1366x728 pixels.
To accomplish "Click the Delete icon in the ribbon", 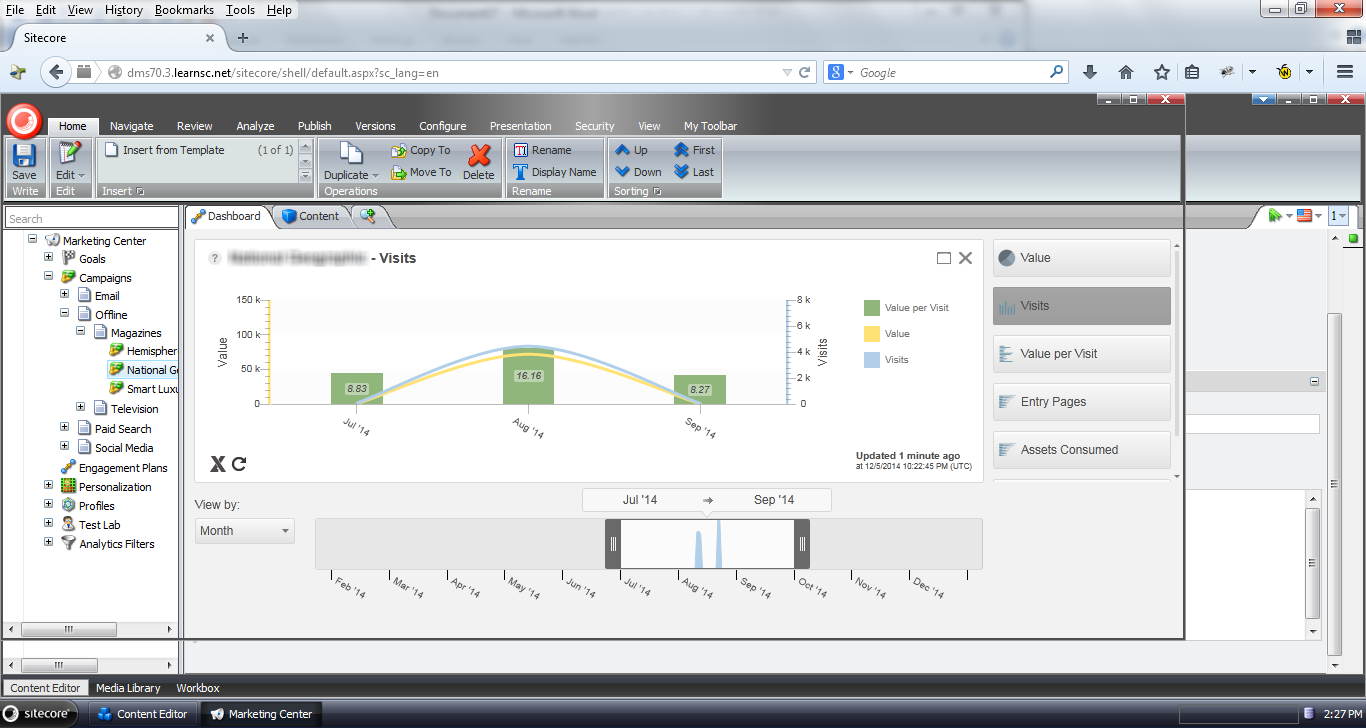I will [479, 160].
